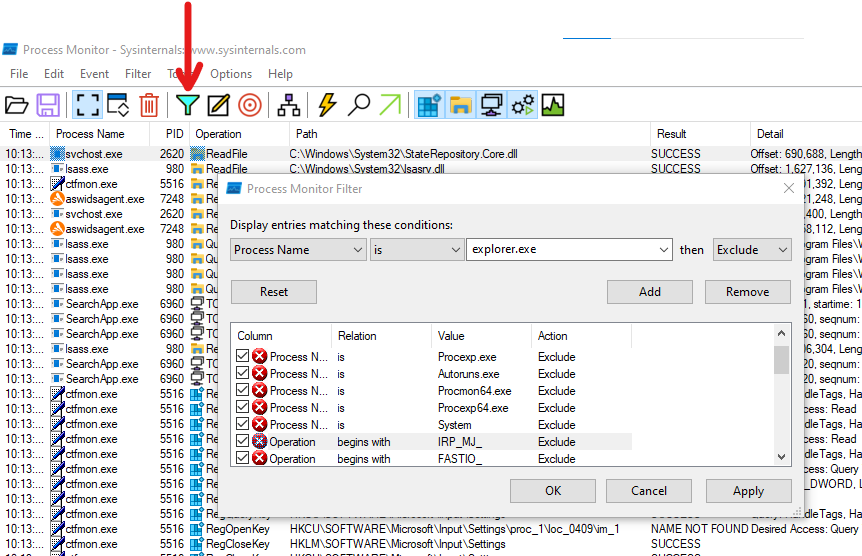Click the Apply button
Image resolution: width=862 pixels, height=556 pixels.
pyautogui.click(x=749, y=491)
